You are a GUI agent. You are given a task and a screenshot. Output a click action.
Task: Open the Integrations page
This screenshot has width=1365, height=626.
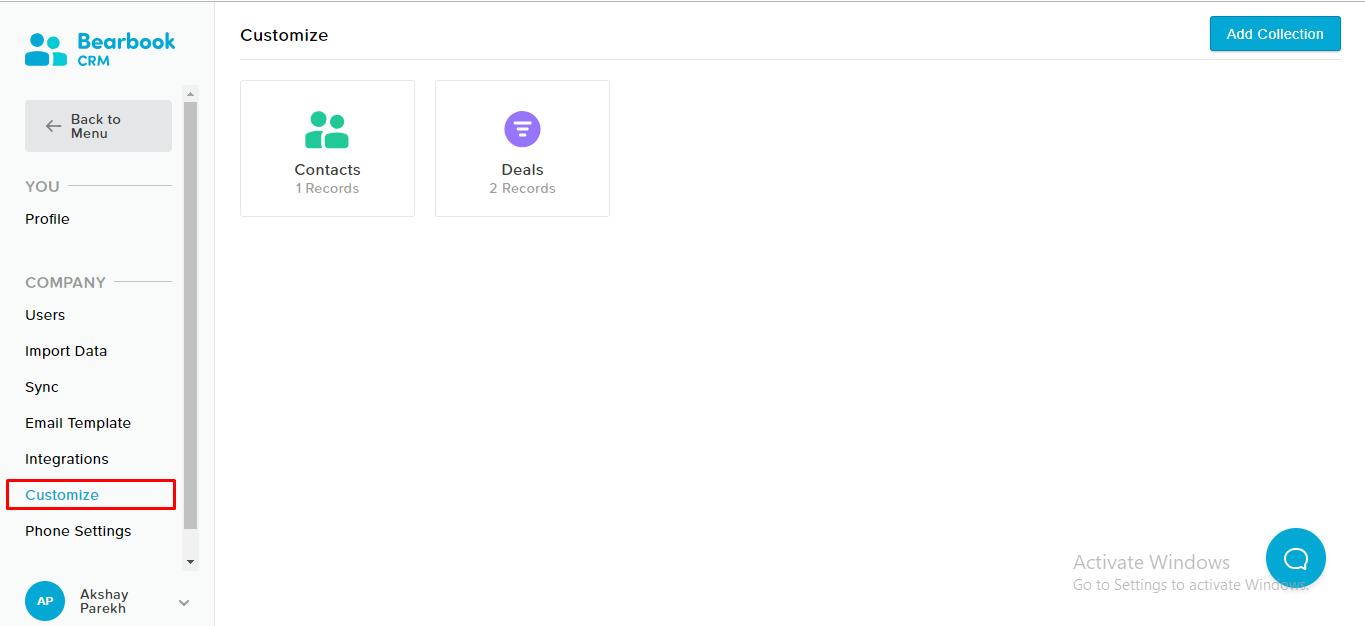point(67,459)
